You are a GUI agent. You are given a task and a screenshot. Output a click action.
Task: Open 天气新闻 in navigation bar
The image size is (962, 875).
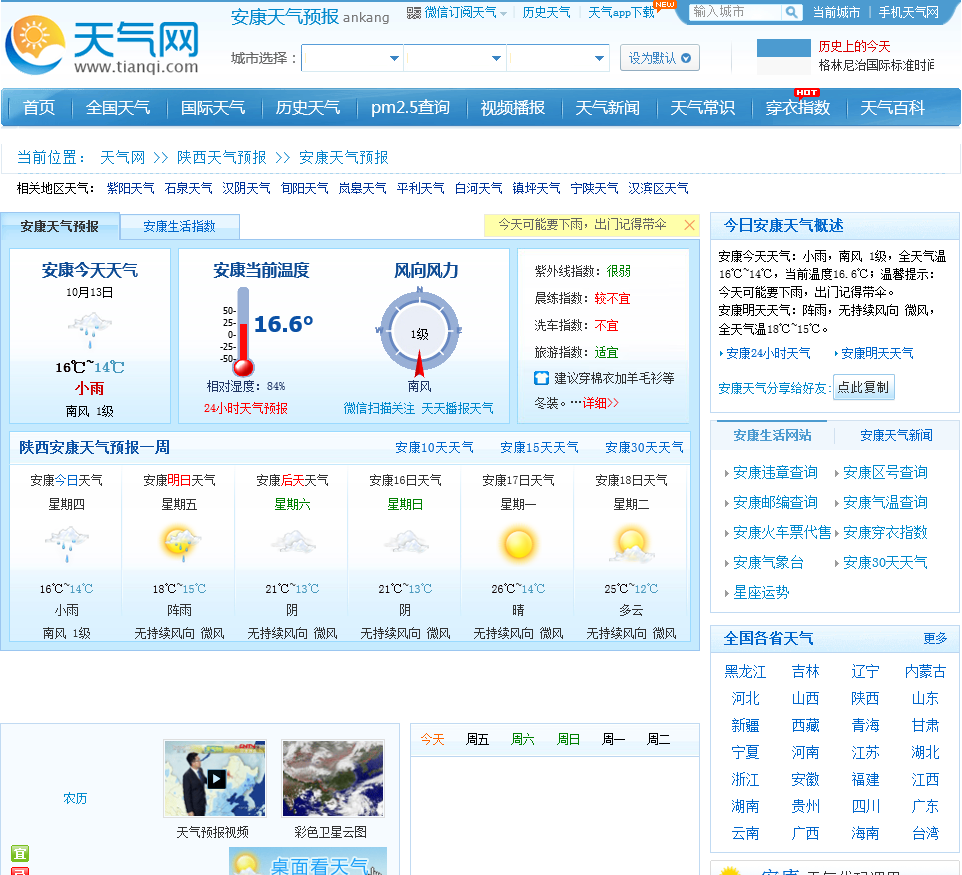point(607,108)
